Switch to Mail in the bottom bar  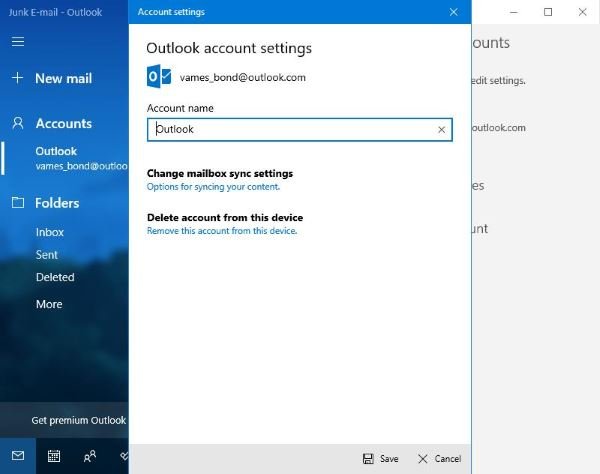click(17, 456)
